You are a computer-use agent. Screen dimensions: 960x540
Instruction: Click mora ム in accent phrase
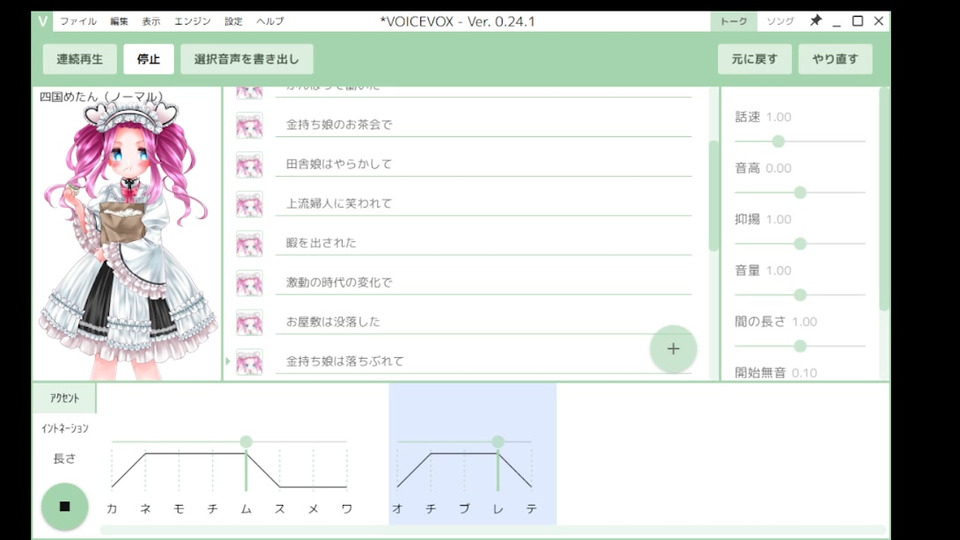[246, 509]
